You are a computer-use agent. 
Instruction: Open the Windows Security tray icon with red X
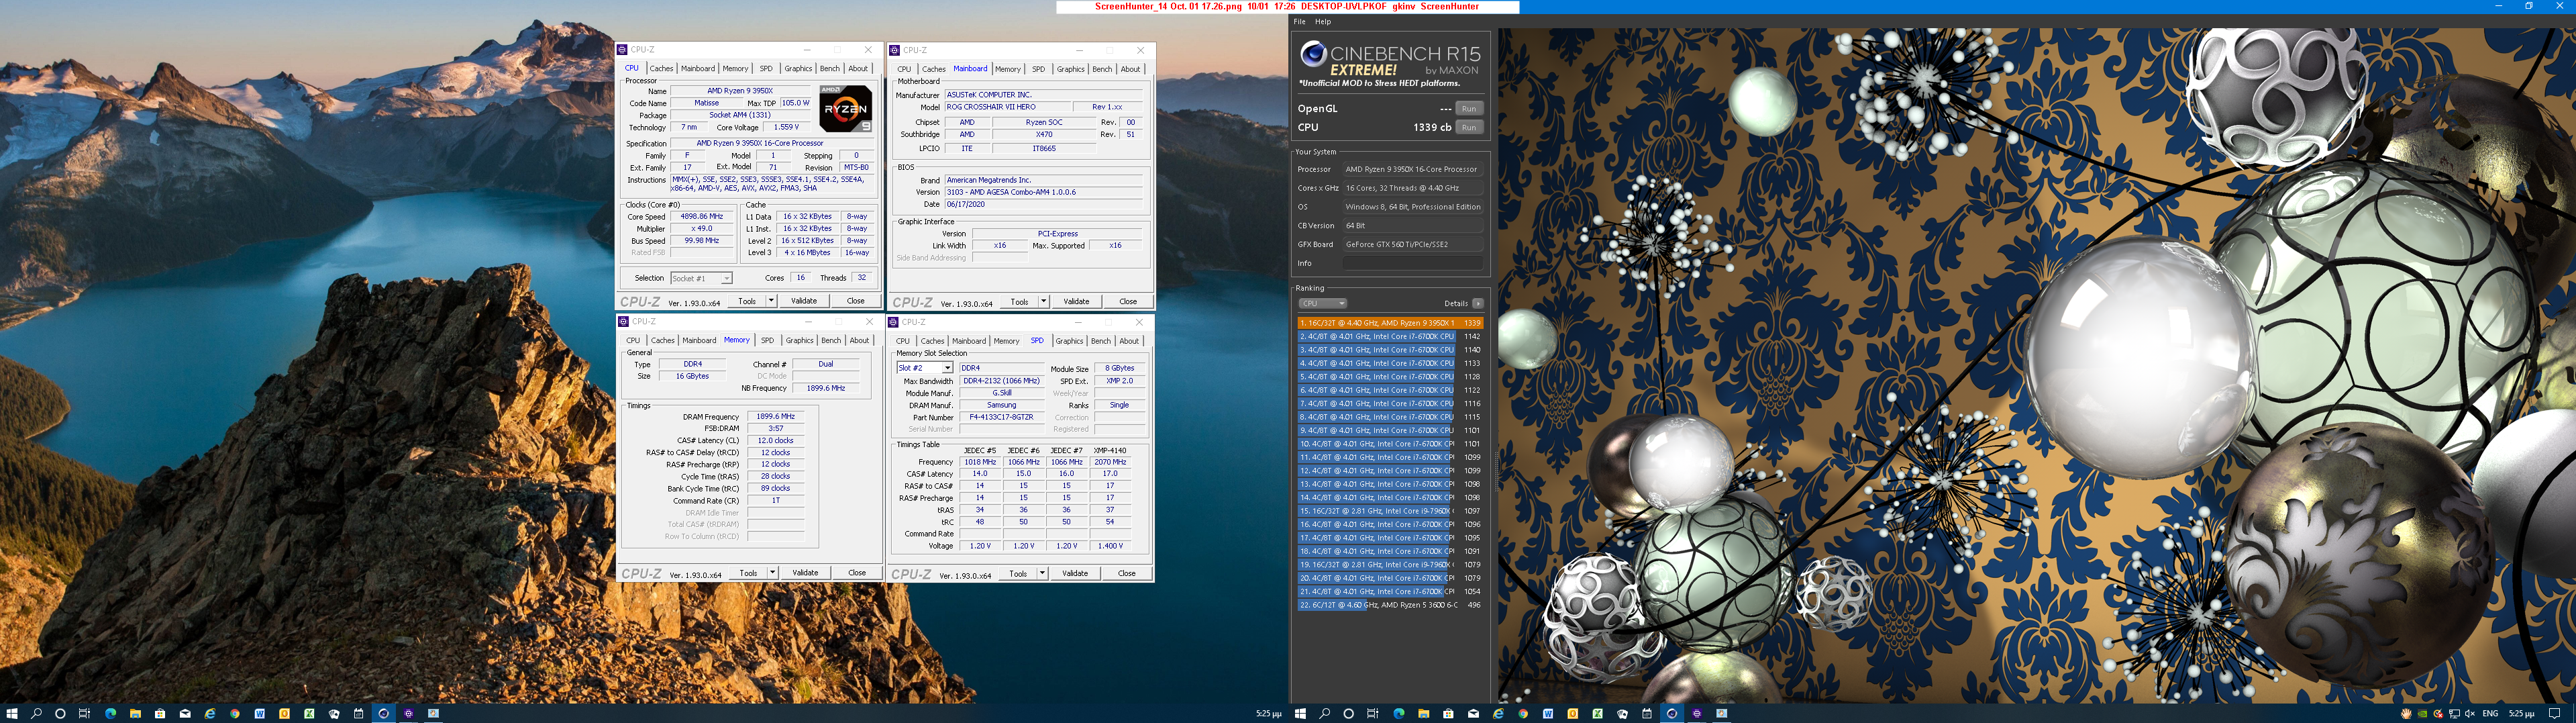[x=2438, y=714]
